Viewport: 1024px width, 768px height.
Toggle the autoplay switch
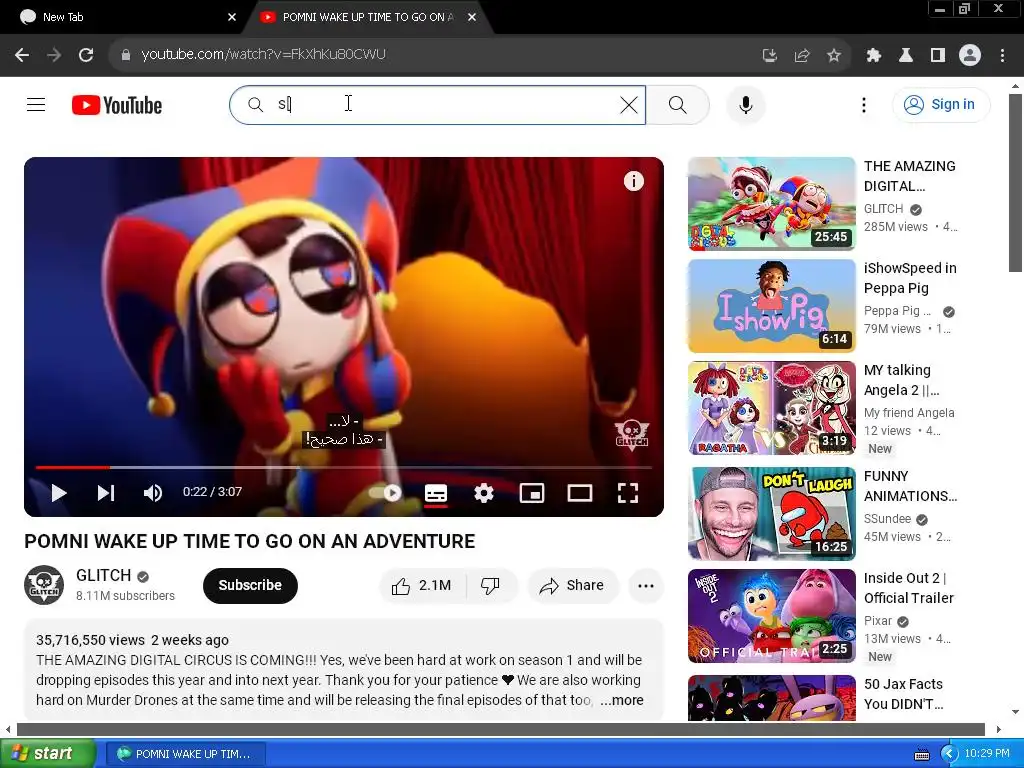coord(386,493)
